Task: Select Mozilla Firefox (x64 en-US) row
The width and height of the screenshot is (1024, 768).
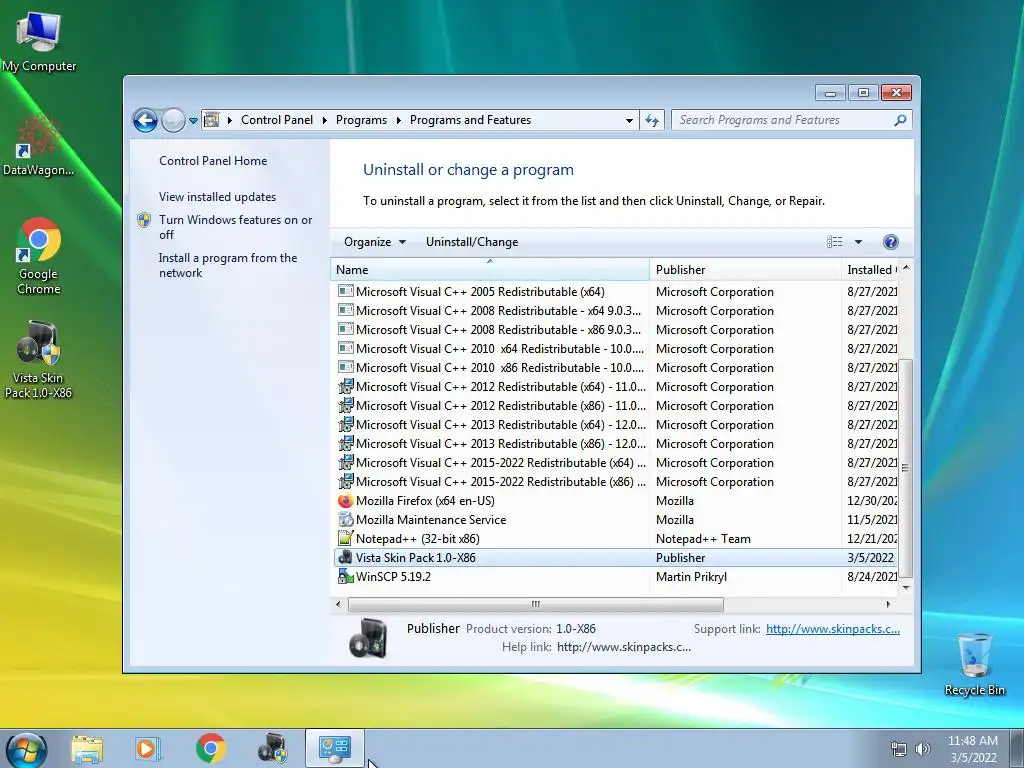Action: point(615,501)
